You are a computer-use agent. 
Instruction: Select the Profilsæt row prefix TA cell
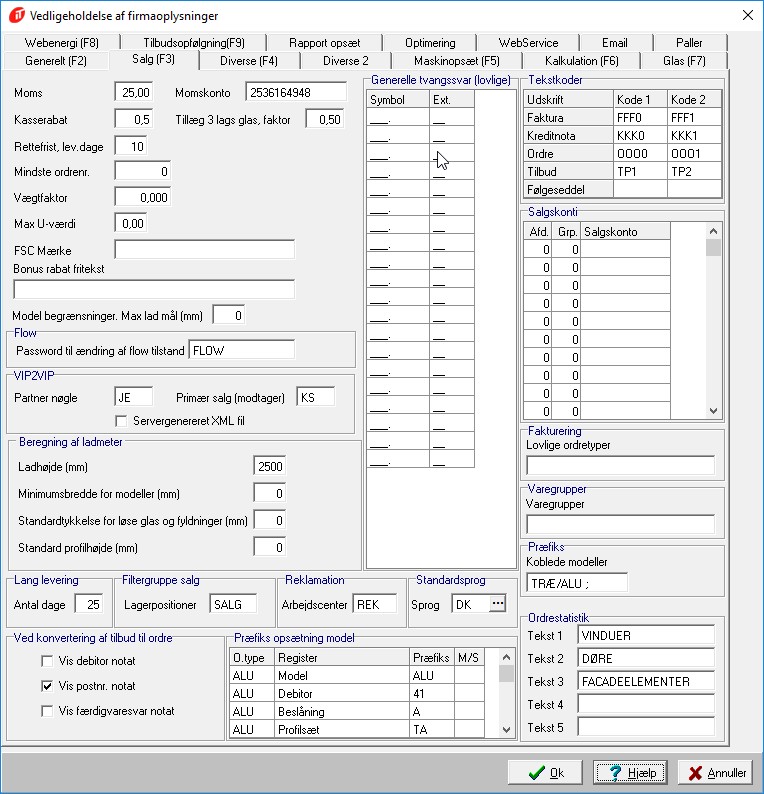(x=431, y=729)
